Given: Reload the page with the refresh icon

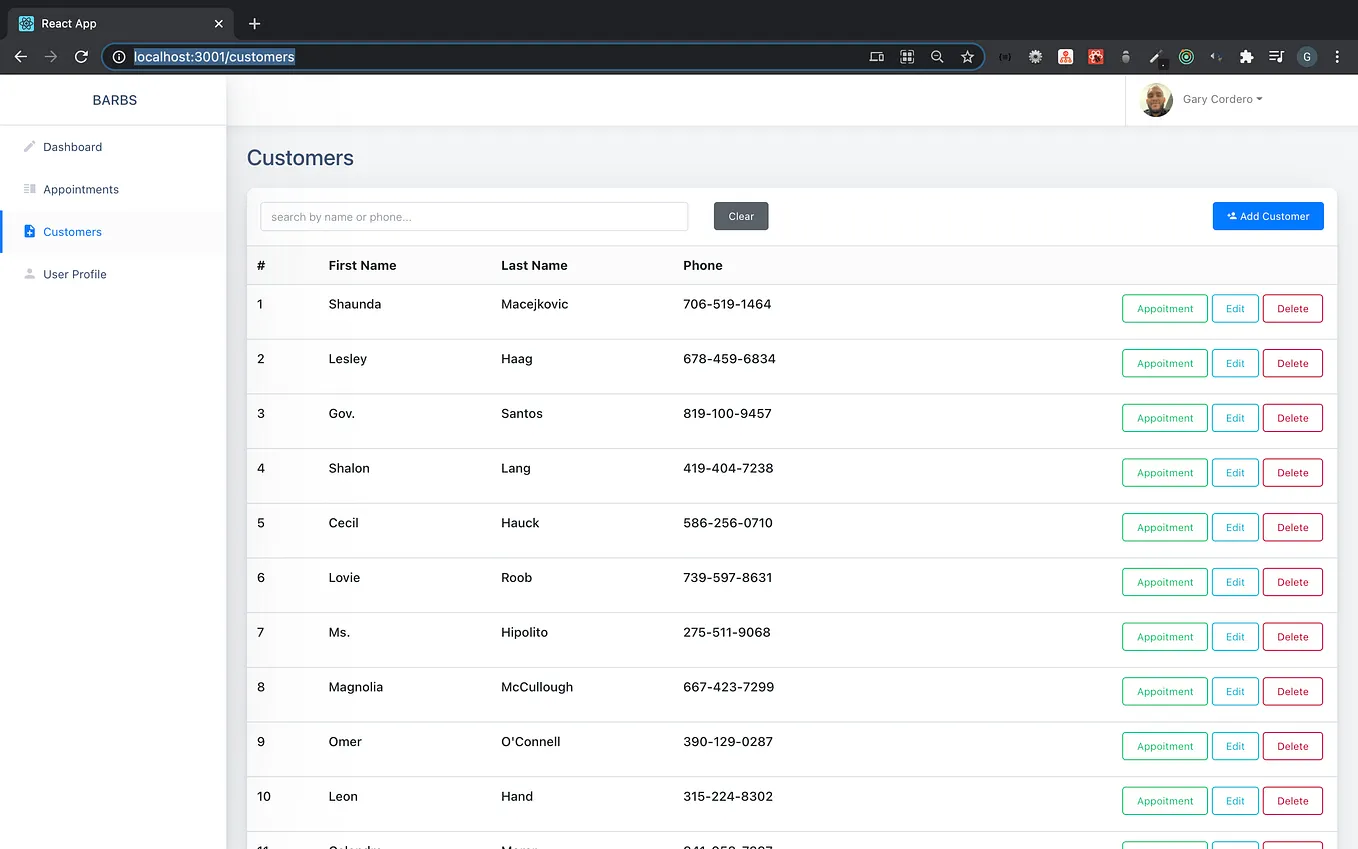Looking at the screenshot, I should pos(81,57).
